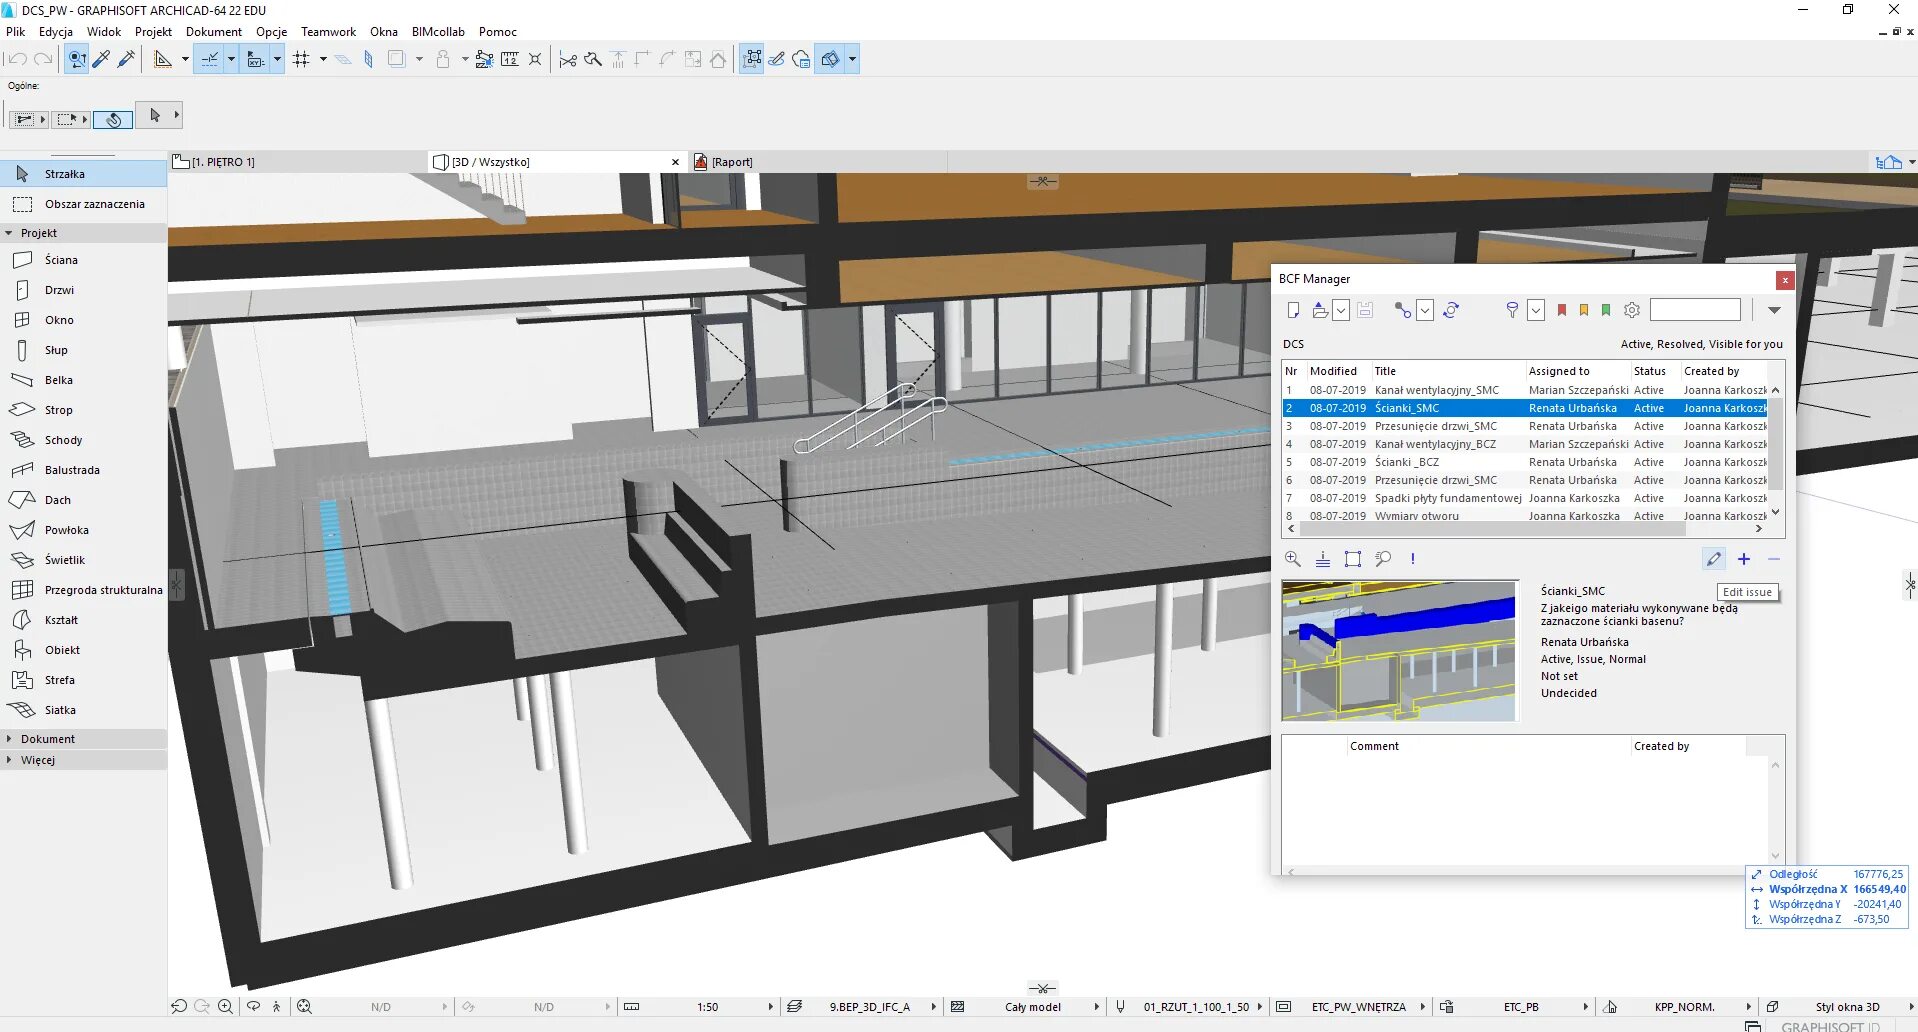Create new issue in BCF Manager
The width and height of the screenshot is (1918, 1032).
tap(1293, 310)
